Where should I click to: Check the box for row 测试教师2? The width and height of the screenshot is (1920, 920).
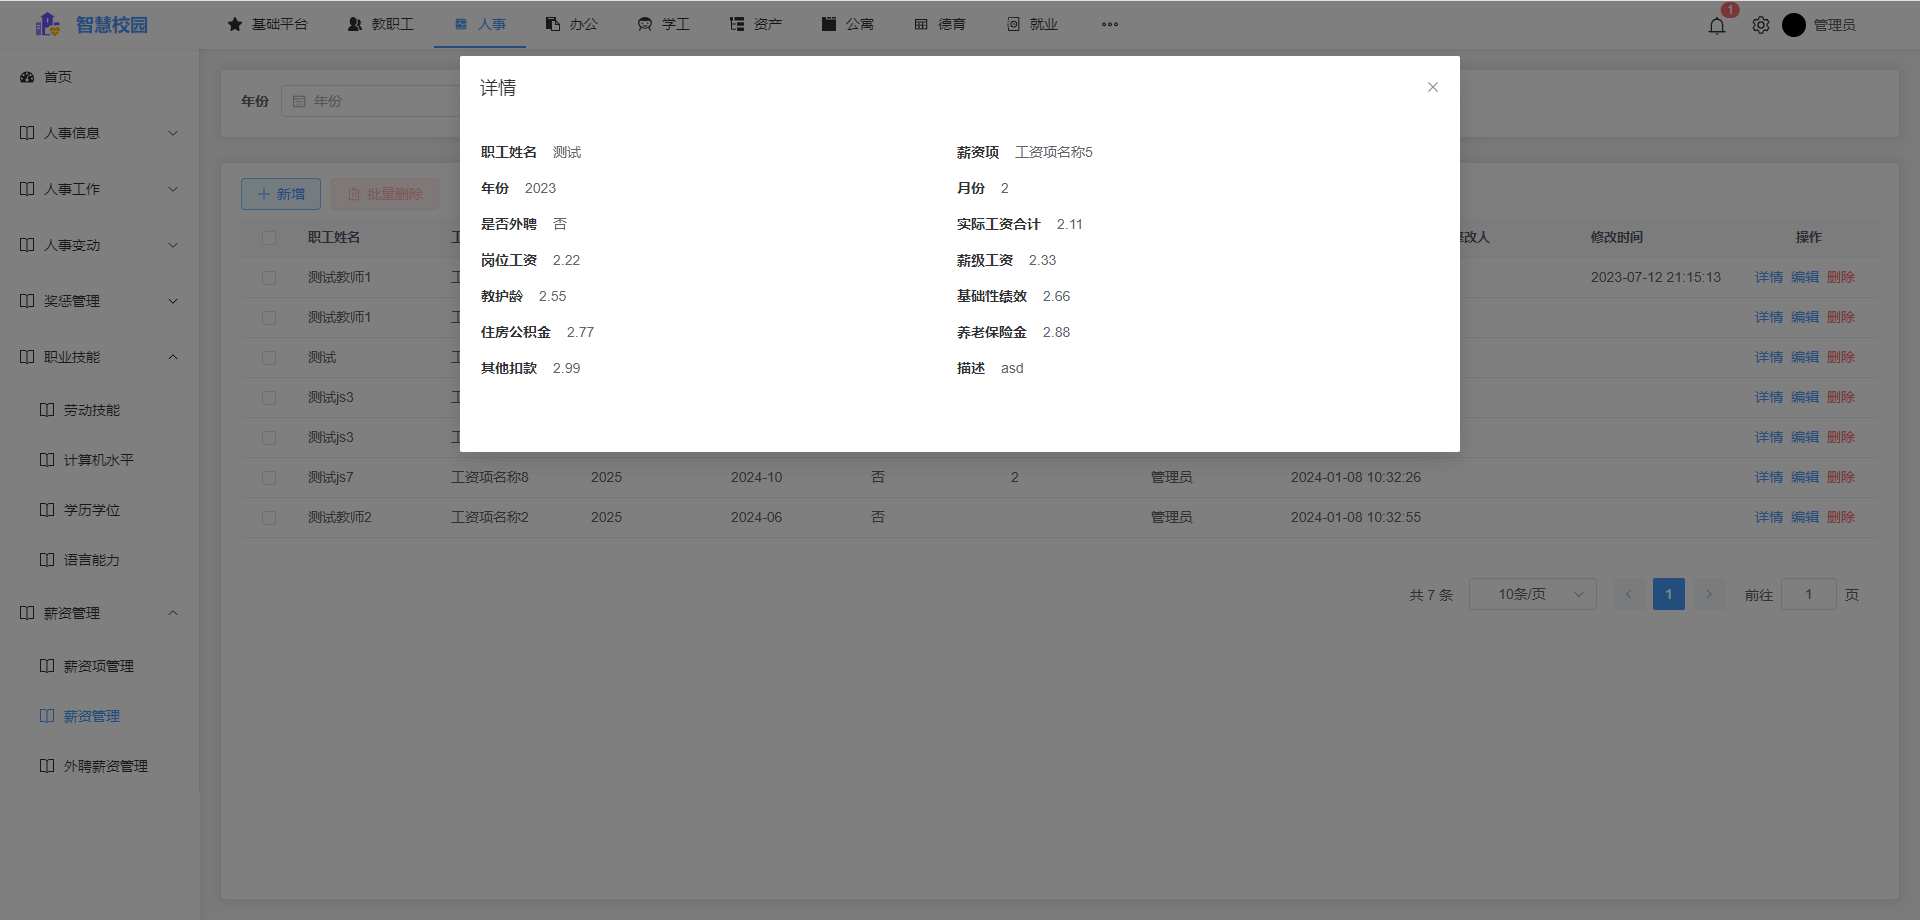pyautogui.click(x=269, y=518)
